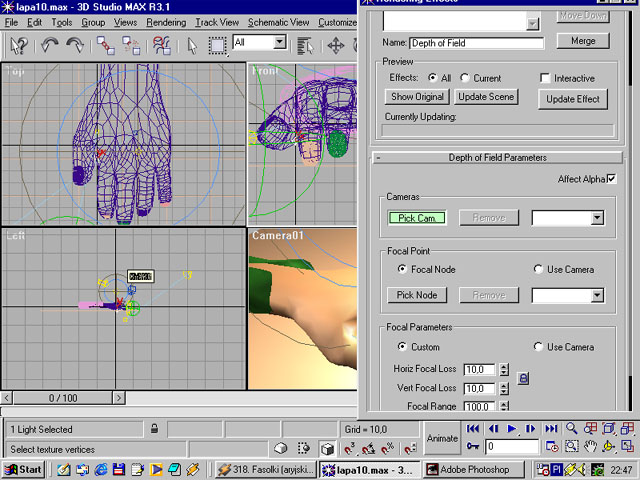Viewport: 640px width, 480px height.
Task: Go to the end frame
Action: pos(551,429)
